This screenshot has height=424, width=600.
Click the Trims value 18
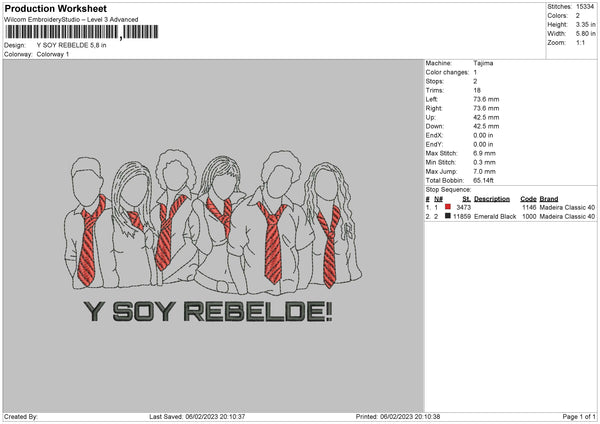pyautogui.click(x=477, y=90)
